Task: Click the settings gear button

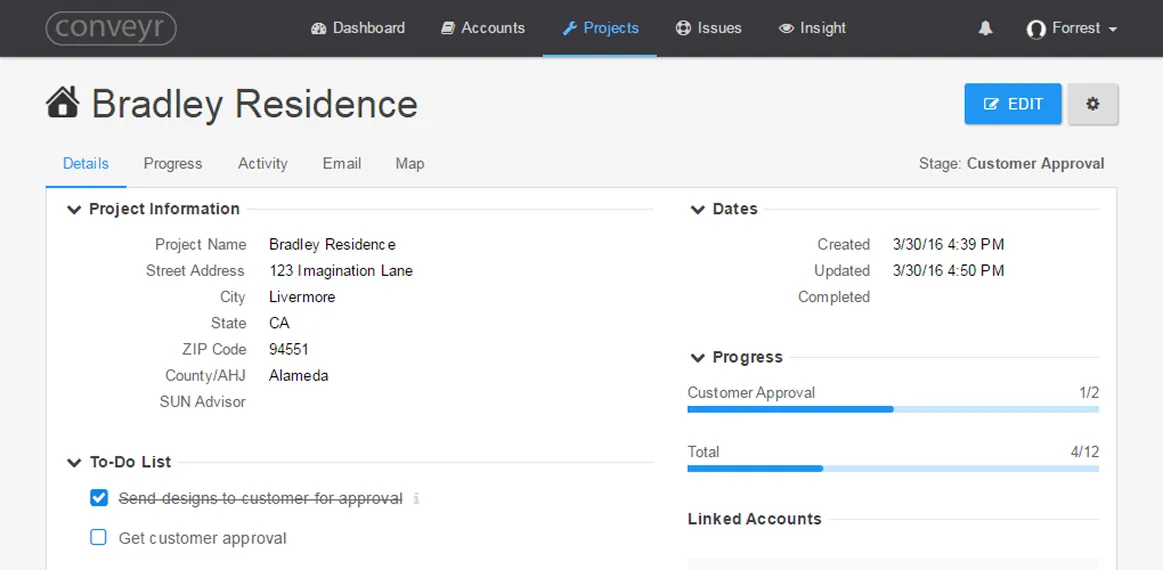Action: click(x=1092, y=104)
